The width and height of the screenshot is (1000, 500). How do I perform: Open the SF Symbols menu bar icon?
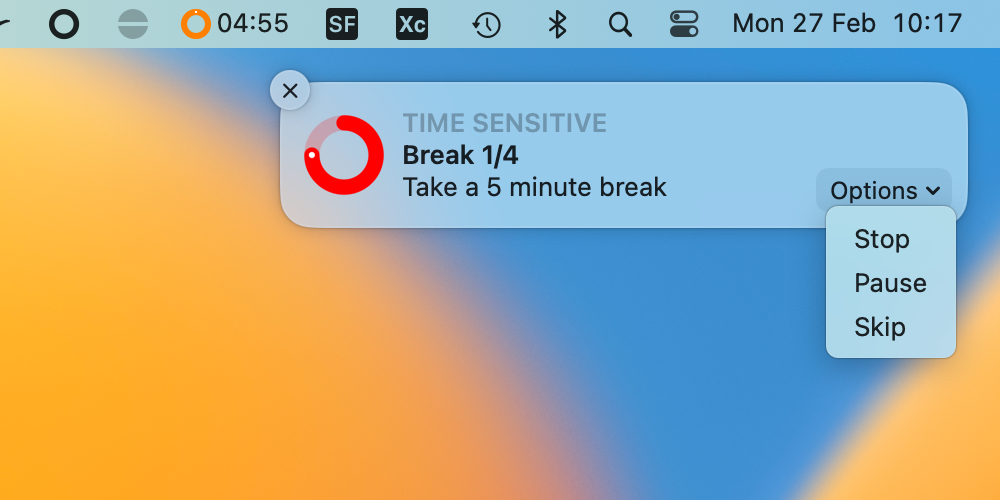pyautogui.click(x=342, y=24)
